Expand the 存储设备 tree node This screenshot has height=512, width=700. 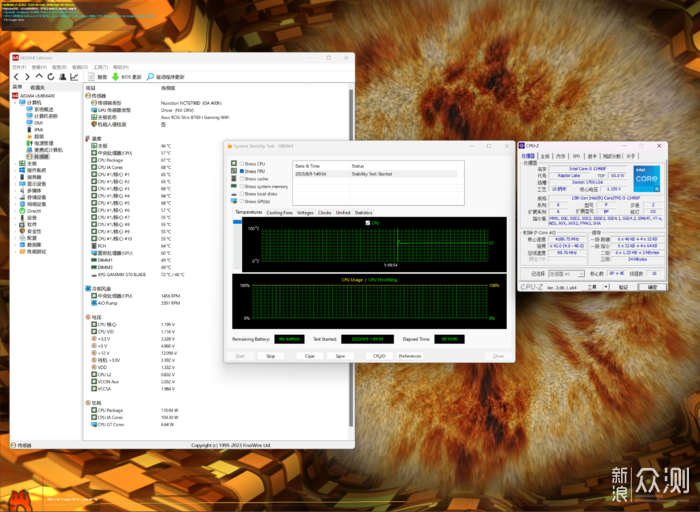pyautogui.click(x=15, y=197)
